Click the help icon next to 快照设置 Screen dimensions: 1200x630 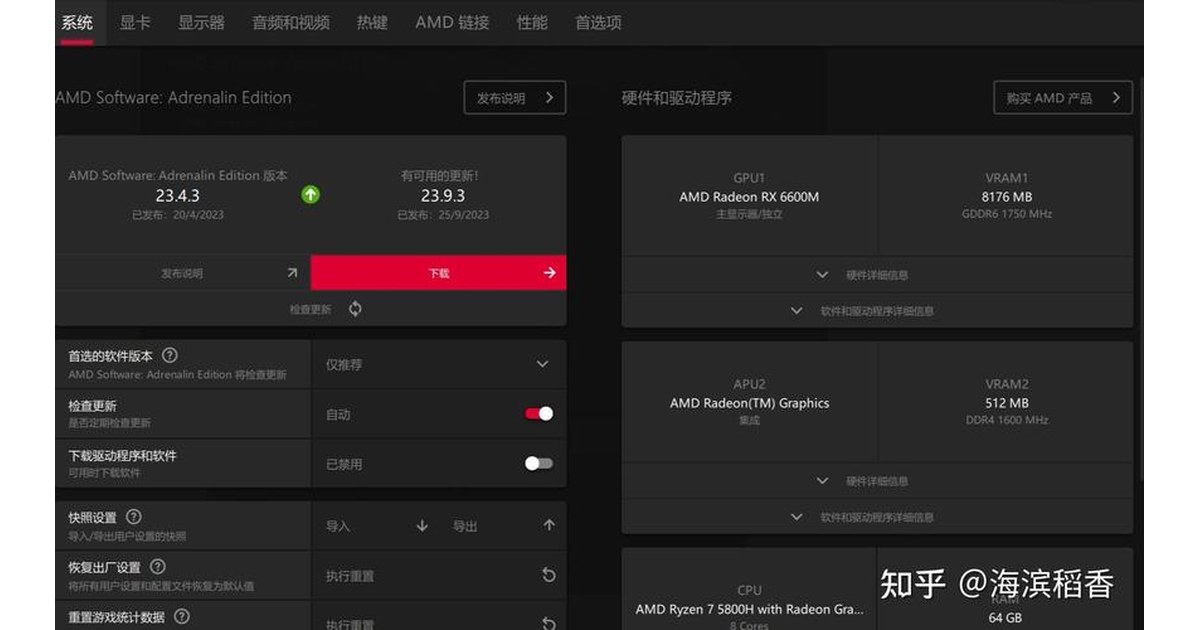point(133,517)
